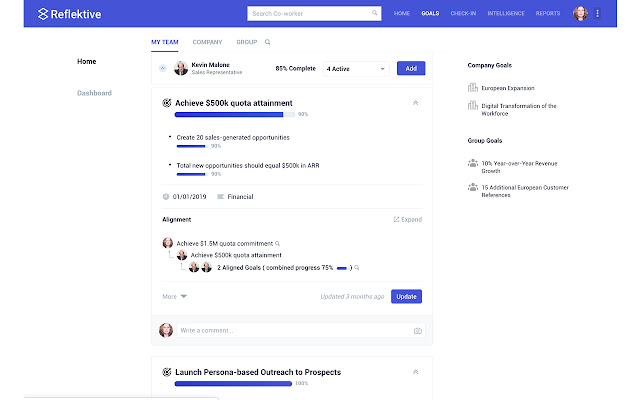
Task: Click the camera icon in comment box
Action: pyautogui.click(x=417, y=331)
